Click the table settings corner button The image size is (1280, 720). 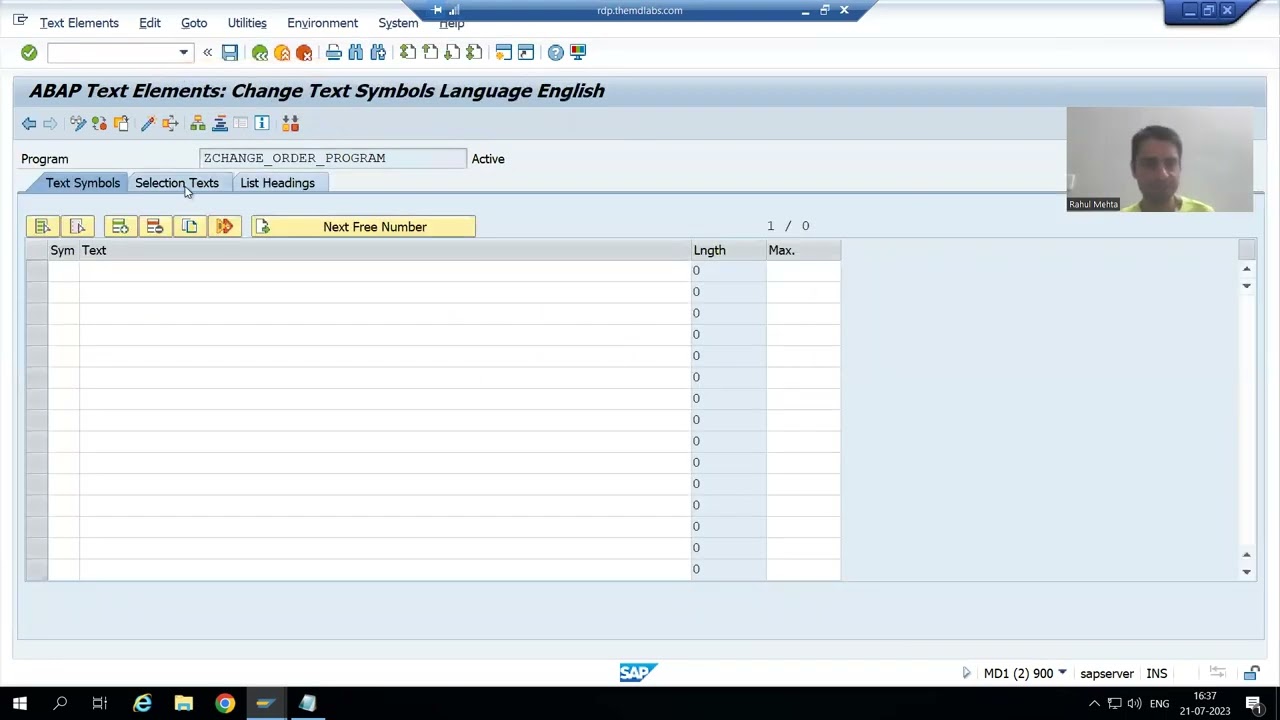click(1247, 249)
